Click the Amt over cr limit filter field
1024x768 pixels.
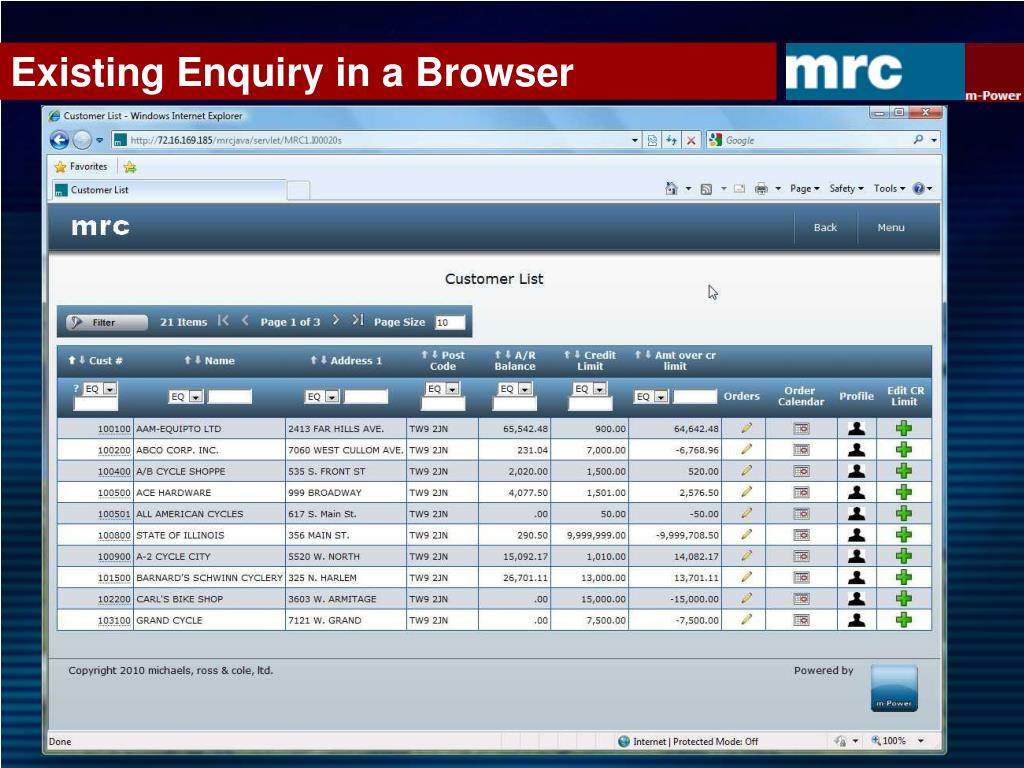695,396
